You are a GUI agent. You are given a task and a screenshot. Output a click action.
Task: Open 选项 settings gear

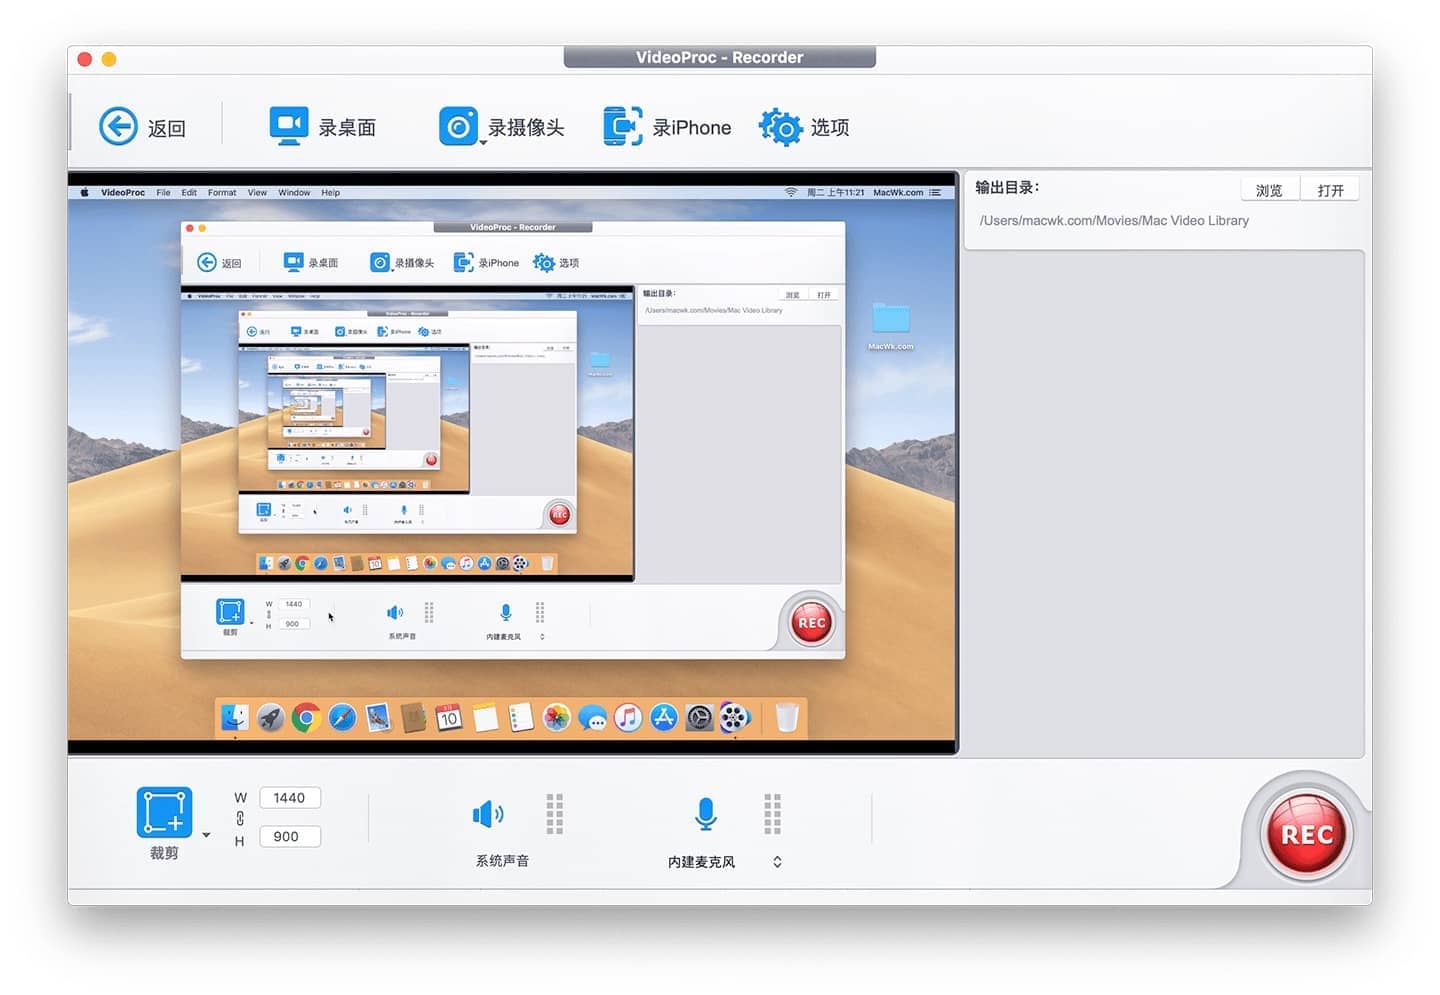click(804, 127)
